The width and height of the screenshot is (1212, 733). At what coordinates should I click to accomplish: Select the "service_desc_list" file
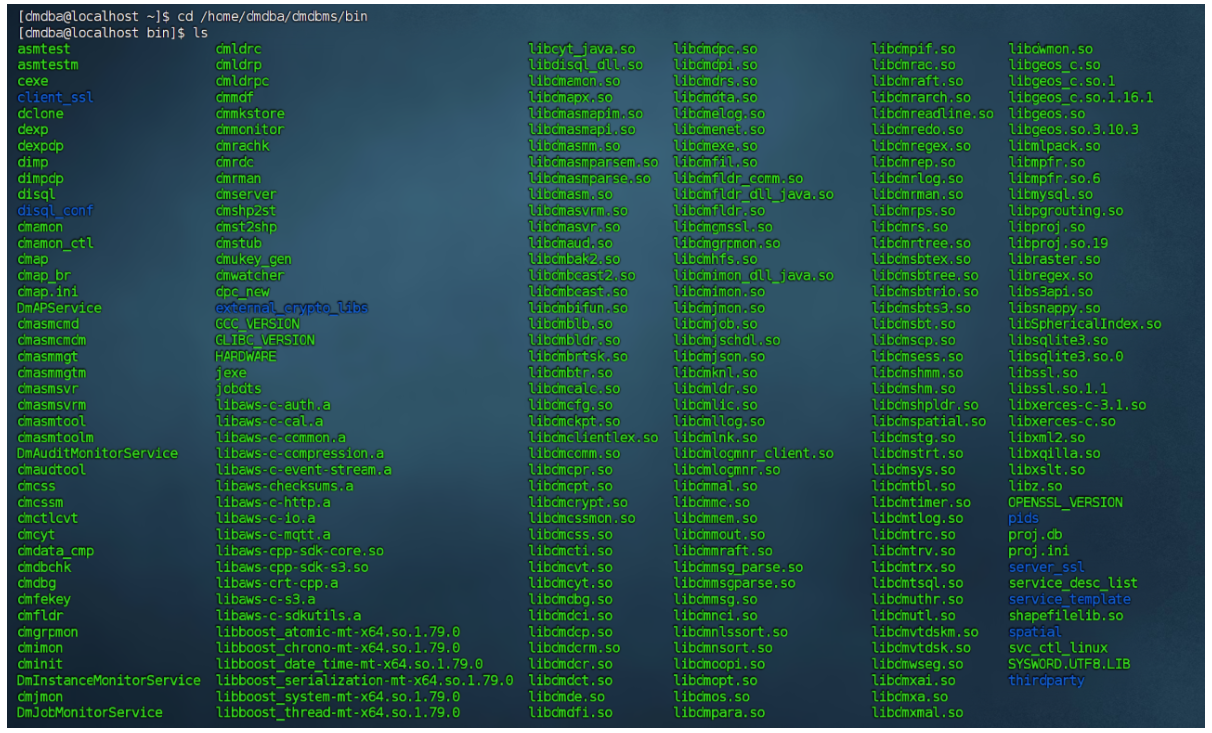tap(1073, 583)
